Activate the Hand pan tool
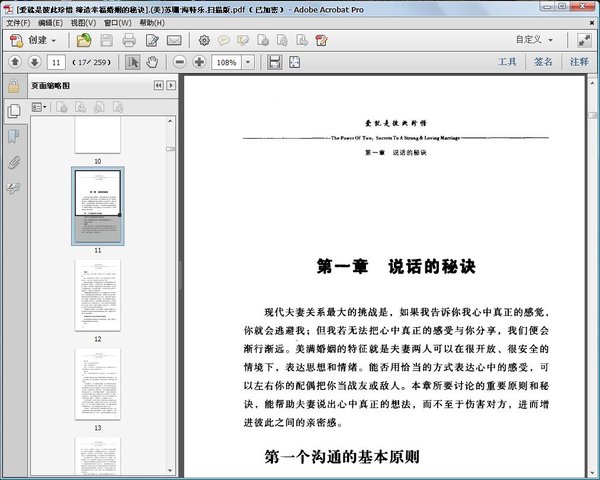This screenshot has width=600, height=480. coord(152,62)
